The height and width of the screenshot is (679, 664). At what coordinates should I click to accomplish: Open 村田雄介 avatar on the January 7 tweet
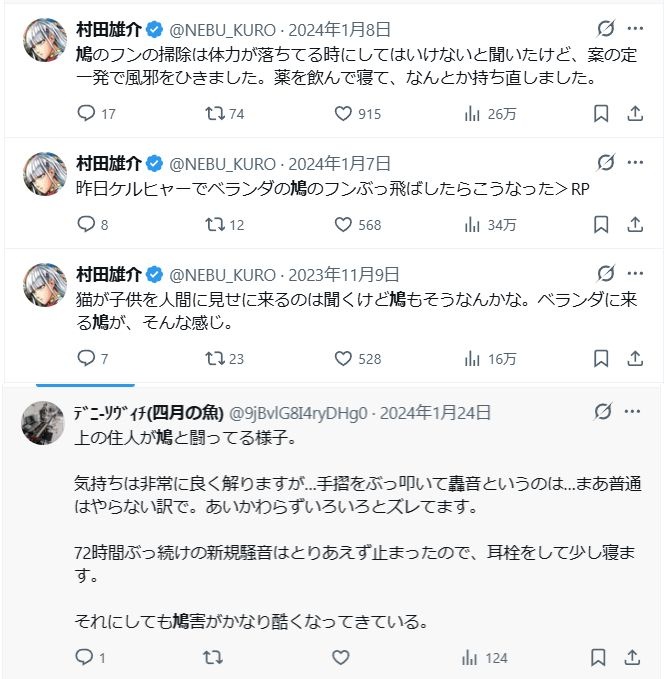[45, 174]
